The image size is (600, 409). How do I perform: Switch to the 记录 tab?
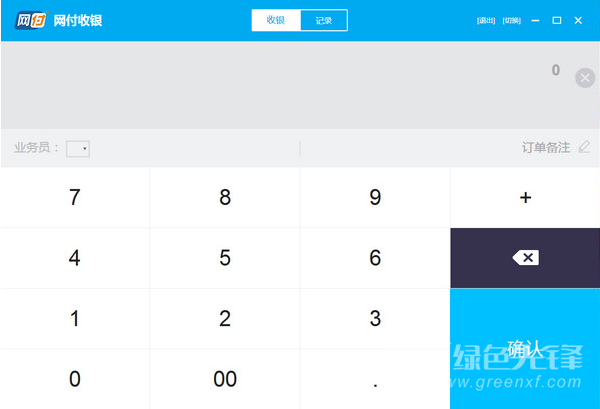point(324,20)
